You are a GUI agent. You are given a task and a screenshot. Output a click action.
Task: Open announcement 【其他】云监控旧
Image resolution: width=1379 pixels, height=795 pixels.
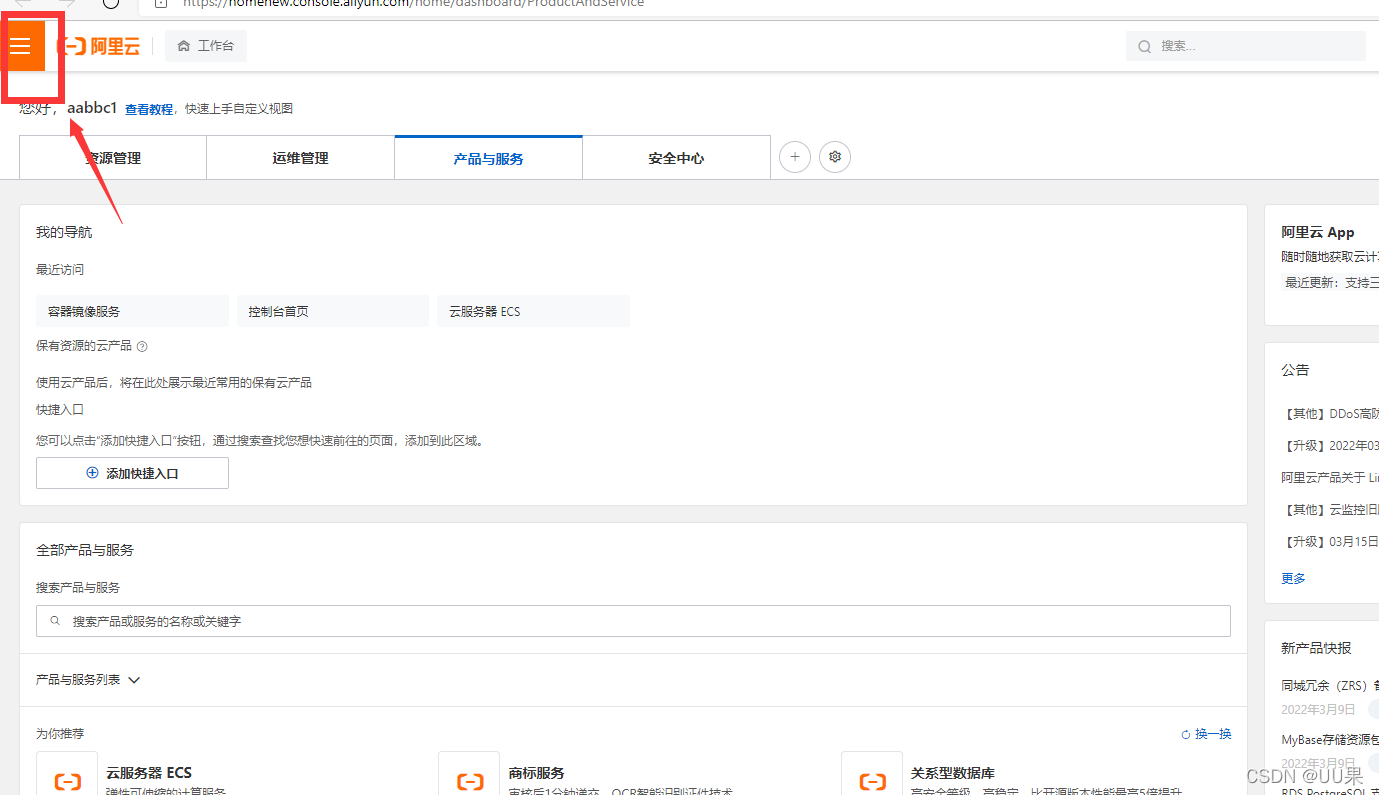coord(1330,509)
